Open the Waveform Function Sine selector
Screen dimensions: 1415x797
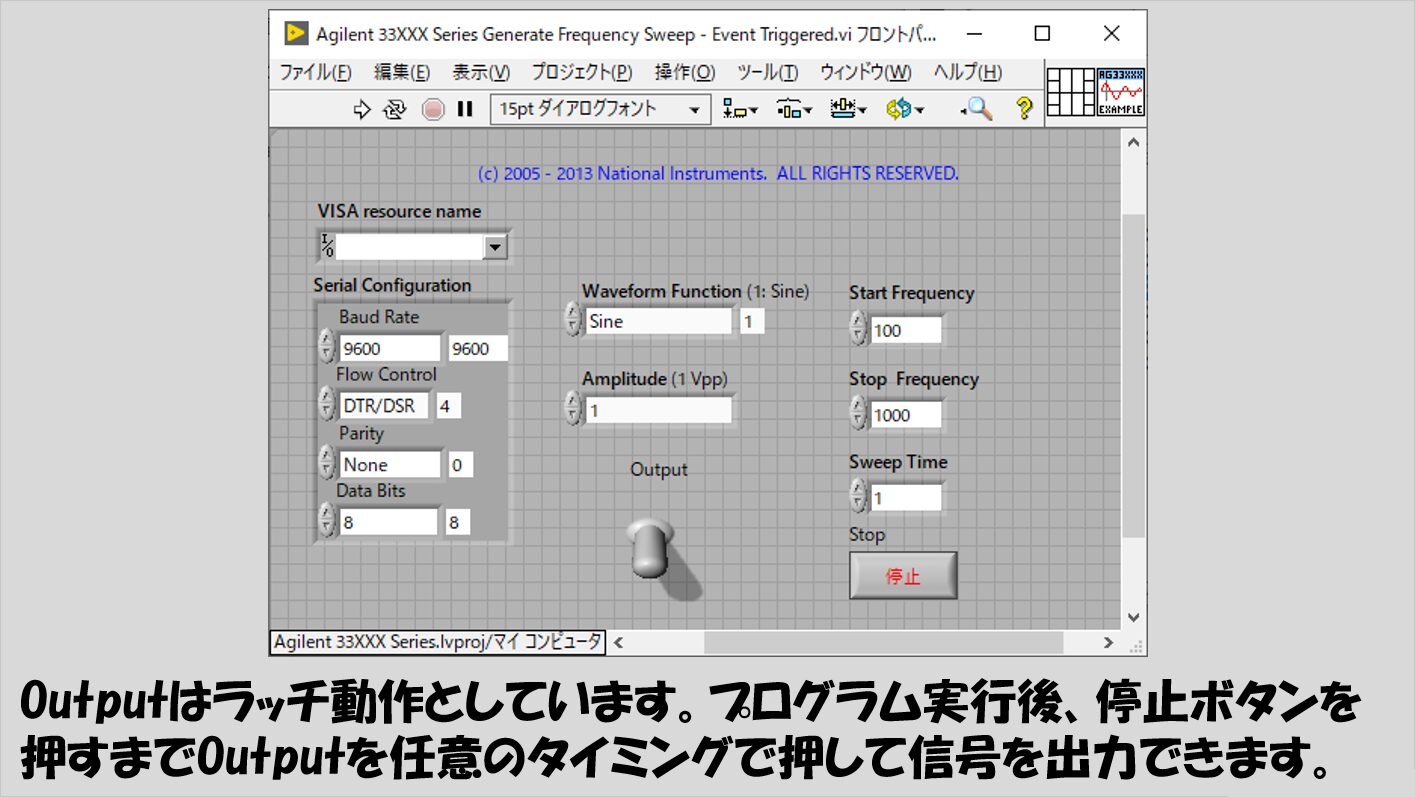click(x=658, y=321)
